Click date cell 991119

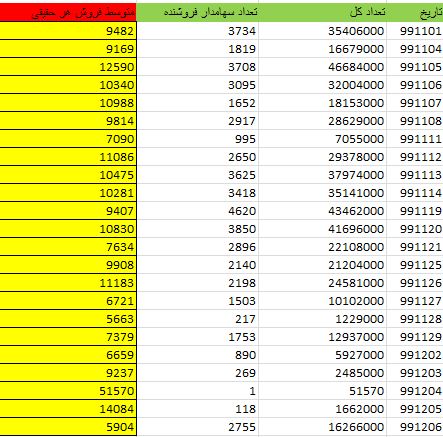pyautogui.click(x=415, y=211)
